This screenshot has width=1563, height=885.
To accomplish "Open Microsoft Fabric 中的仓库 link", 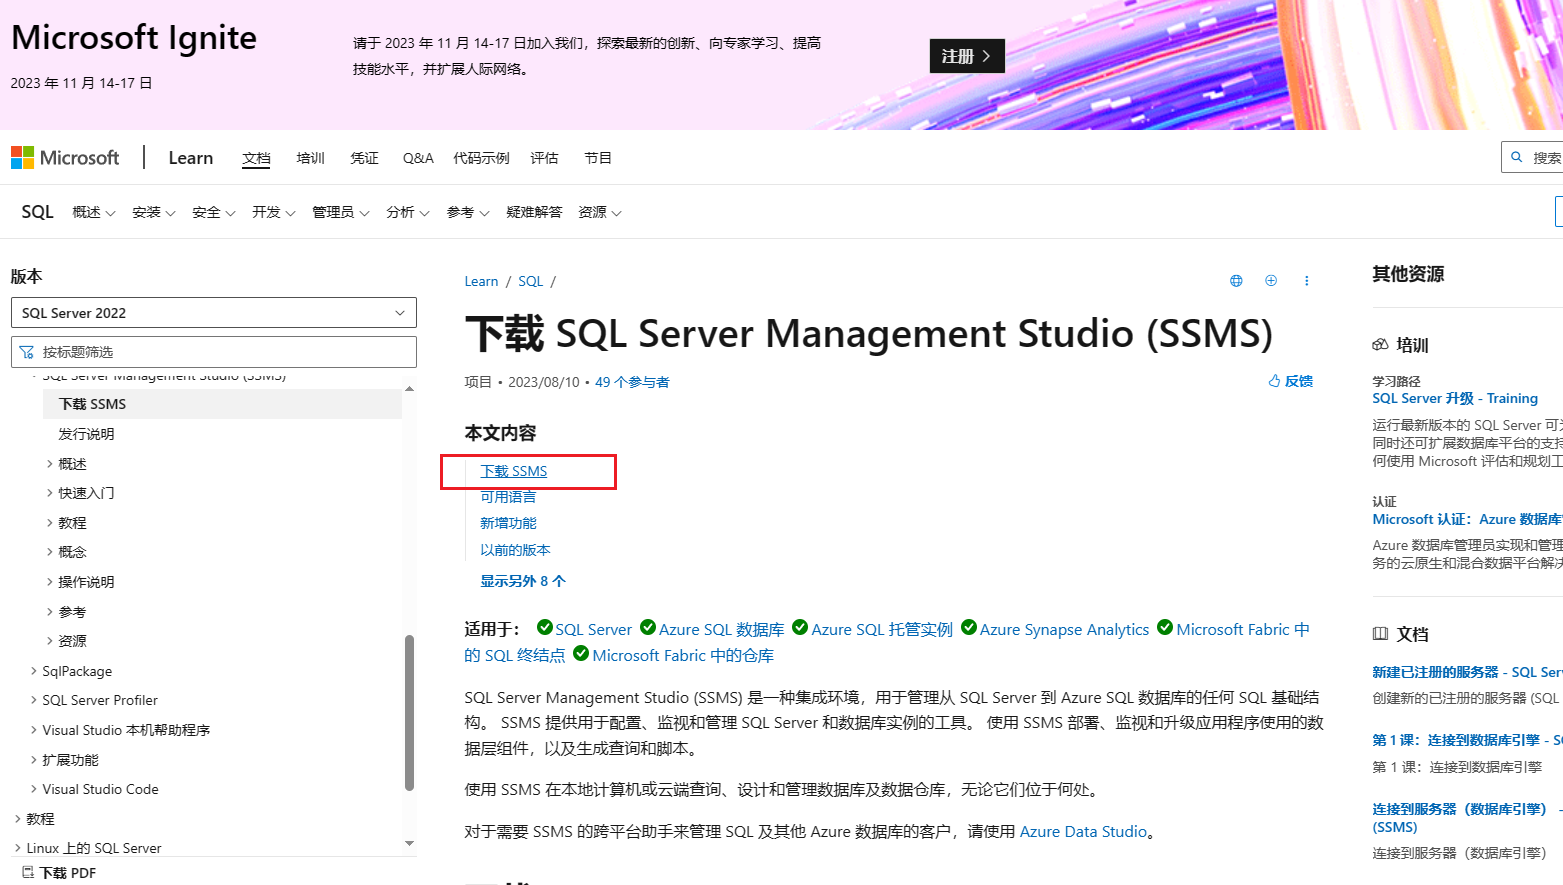I will [683, 655].
